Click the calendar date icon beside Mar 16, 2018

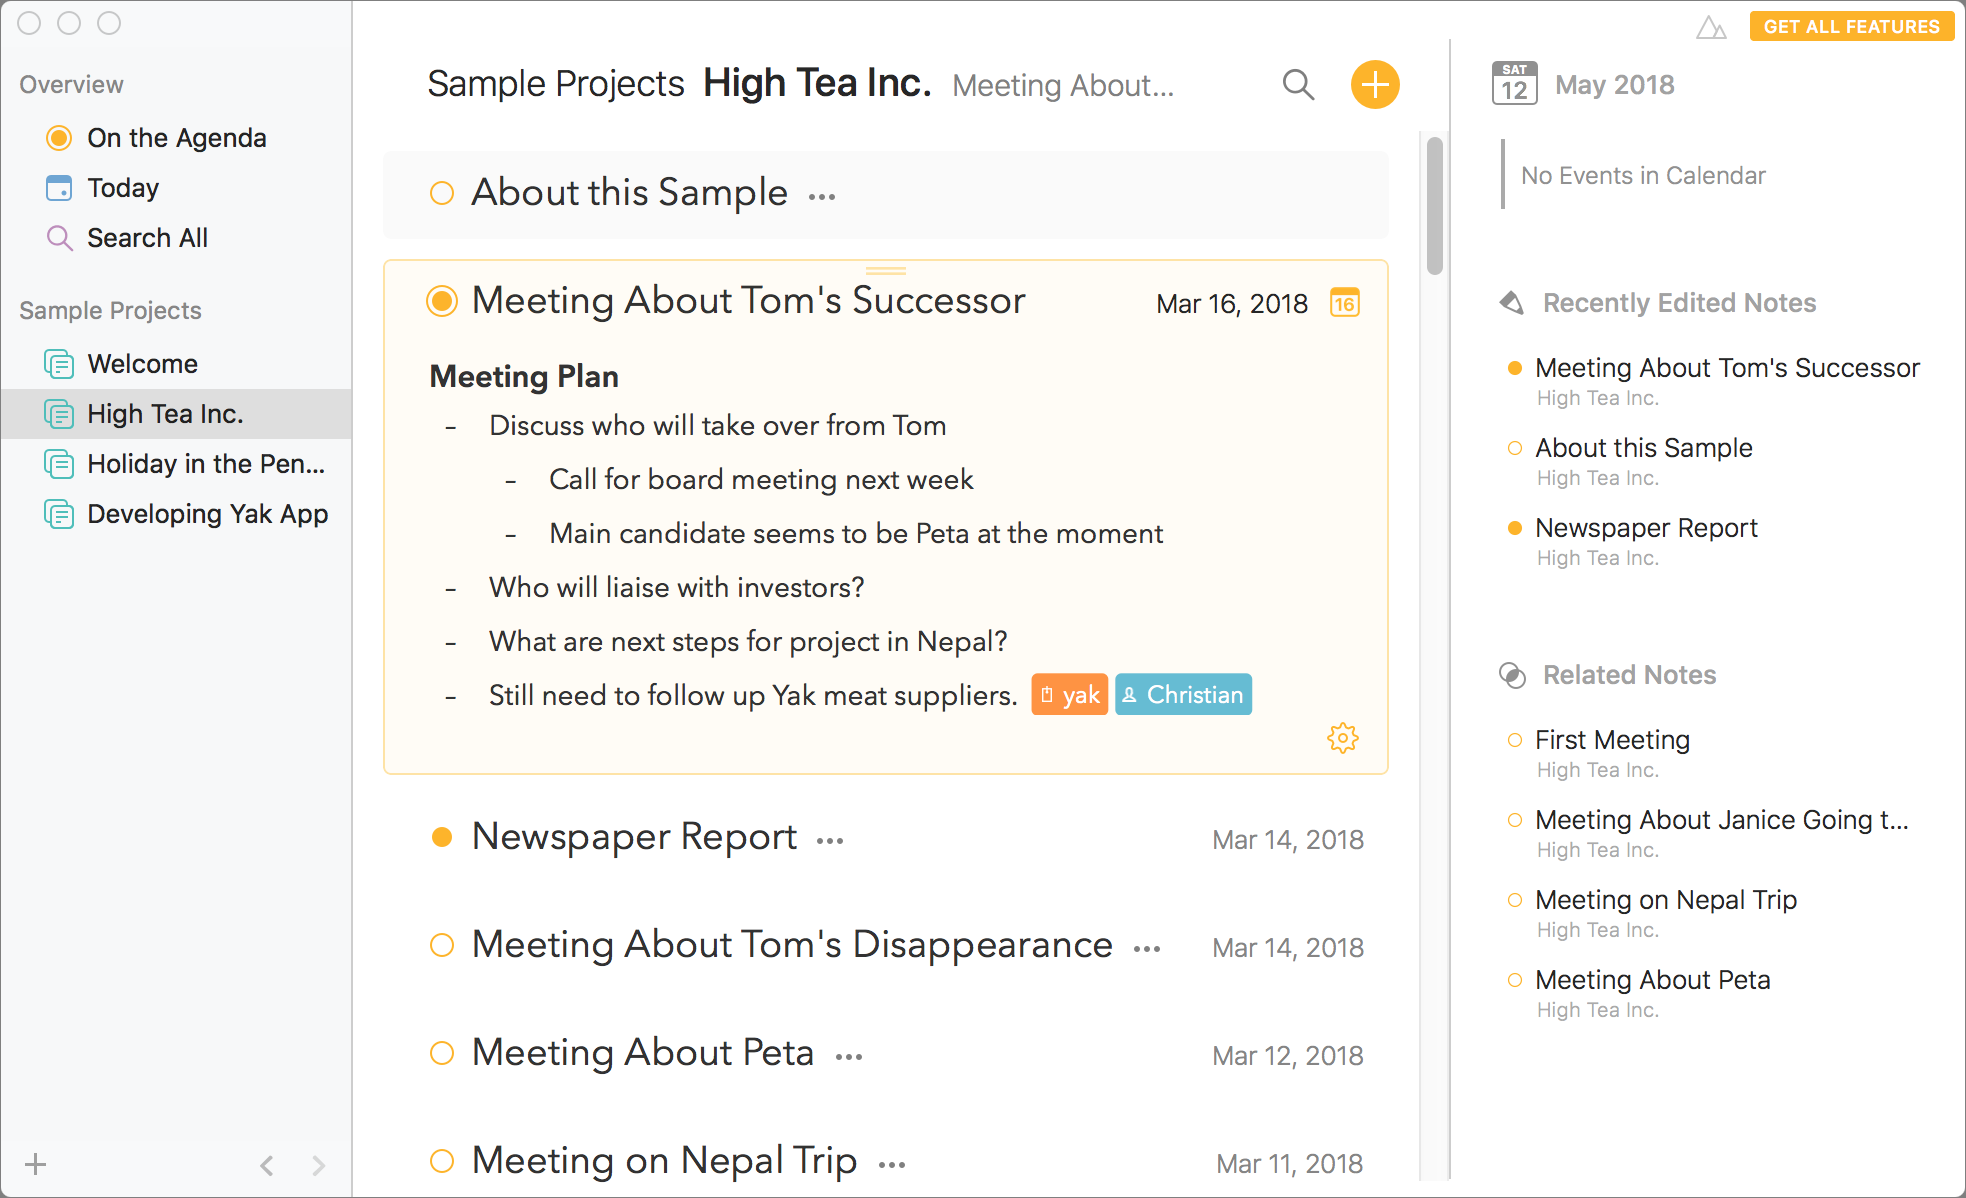tap(1344, 303)
